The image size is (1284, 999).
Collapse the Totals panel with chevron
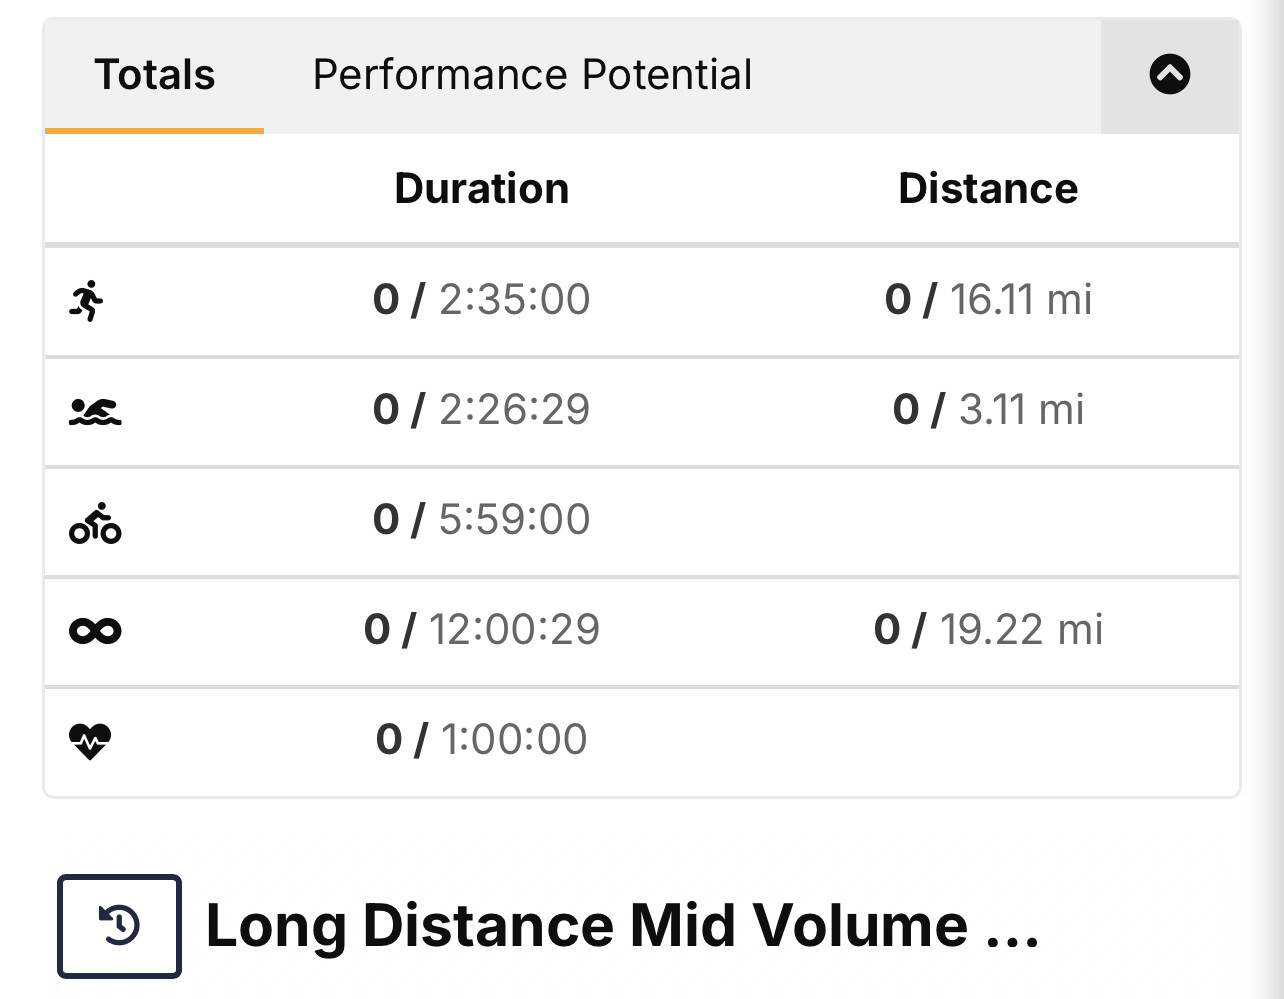pos(1170,75)
